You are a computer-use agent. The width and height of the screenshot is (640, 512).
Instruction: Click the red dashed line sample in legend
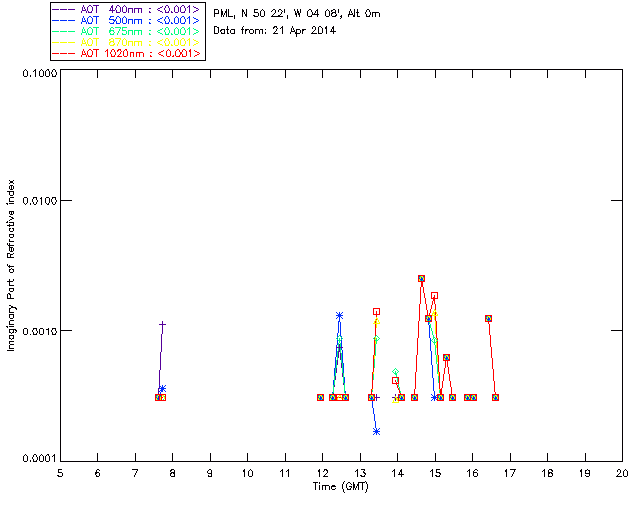click(64, 53)
